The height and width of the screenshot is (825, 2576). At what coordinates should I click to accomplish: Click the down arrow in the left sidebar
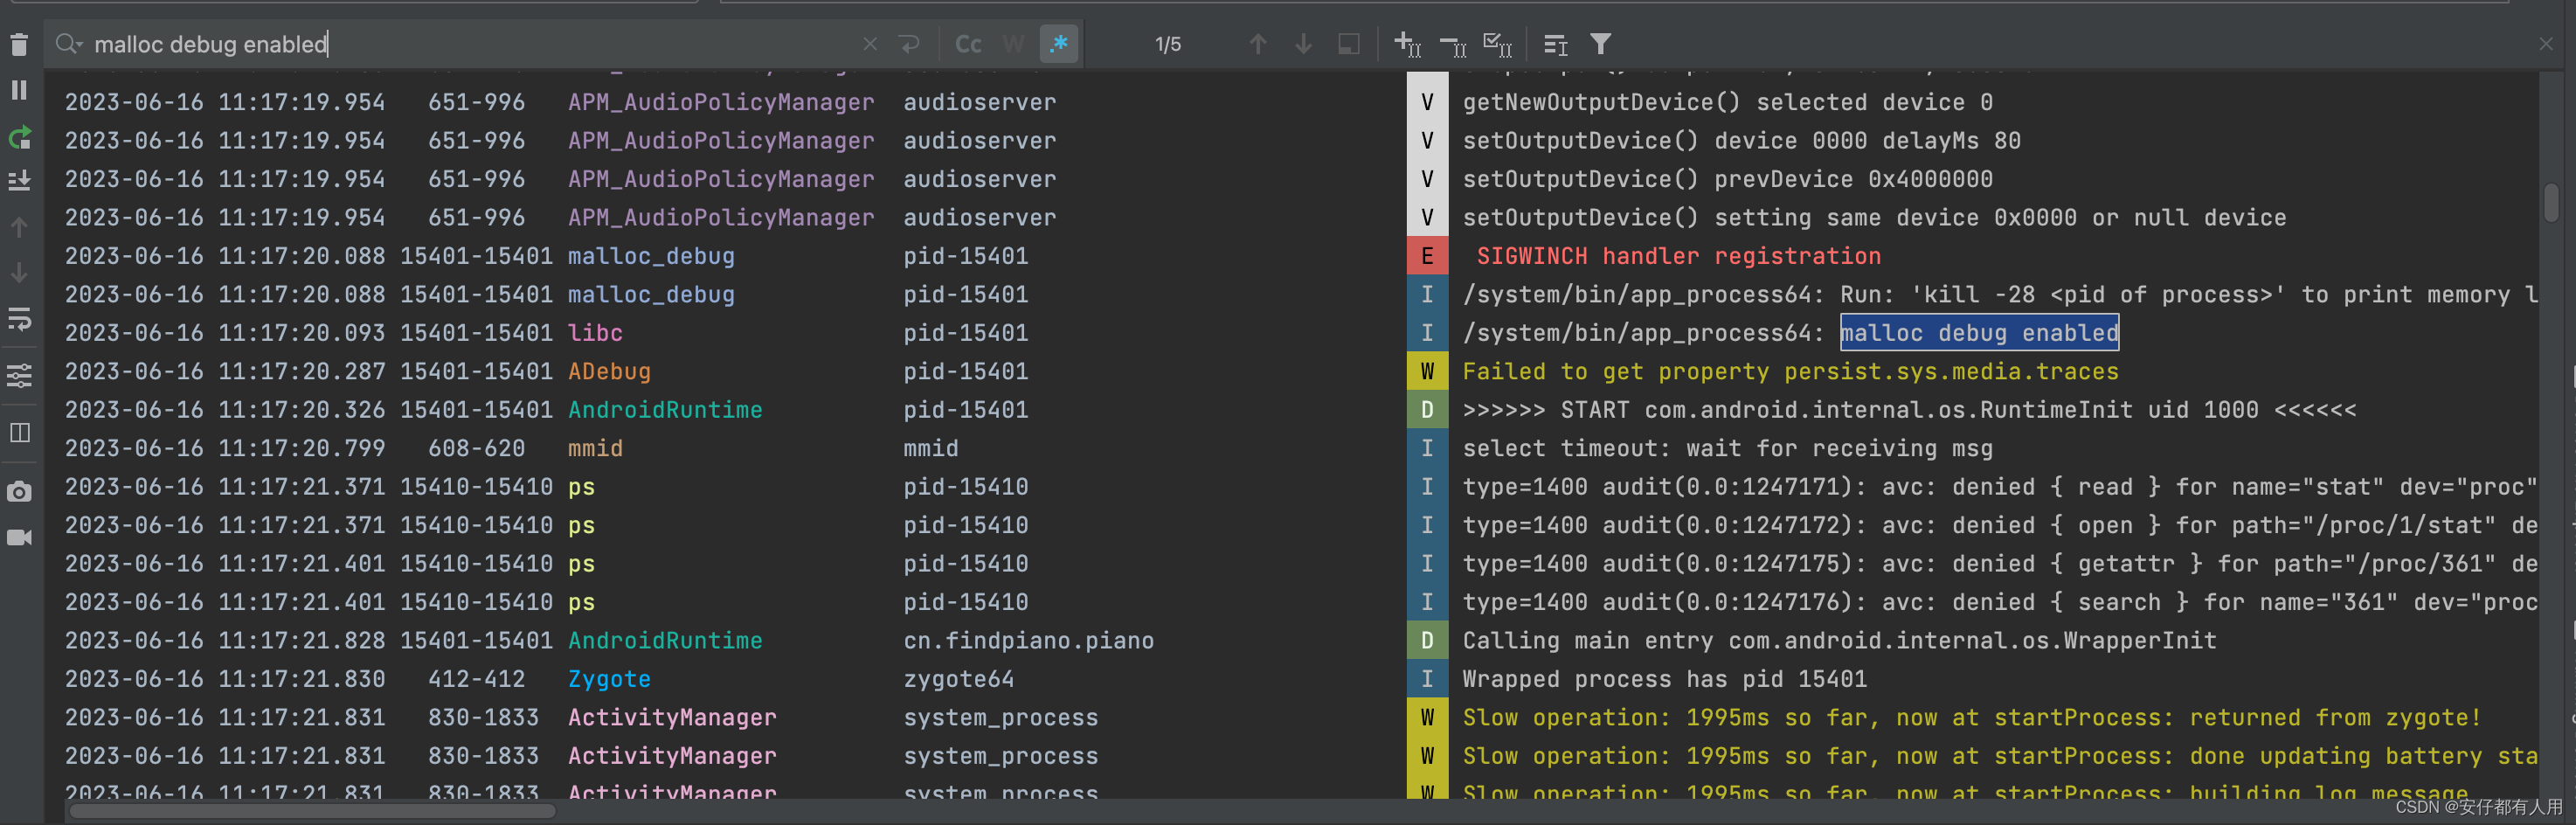click(x=19, y=273)
